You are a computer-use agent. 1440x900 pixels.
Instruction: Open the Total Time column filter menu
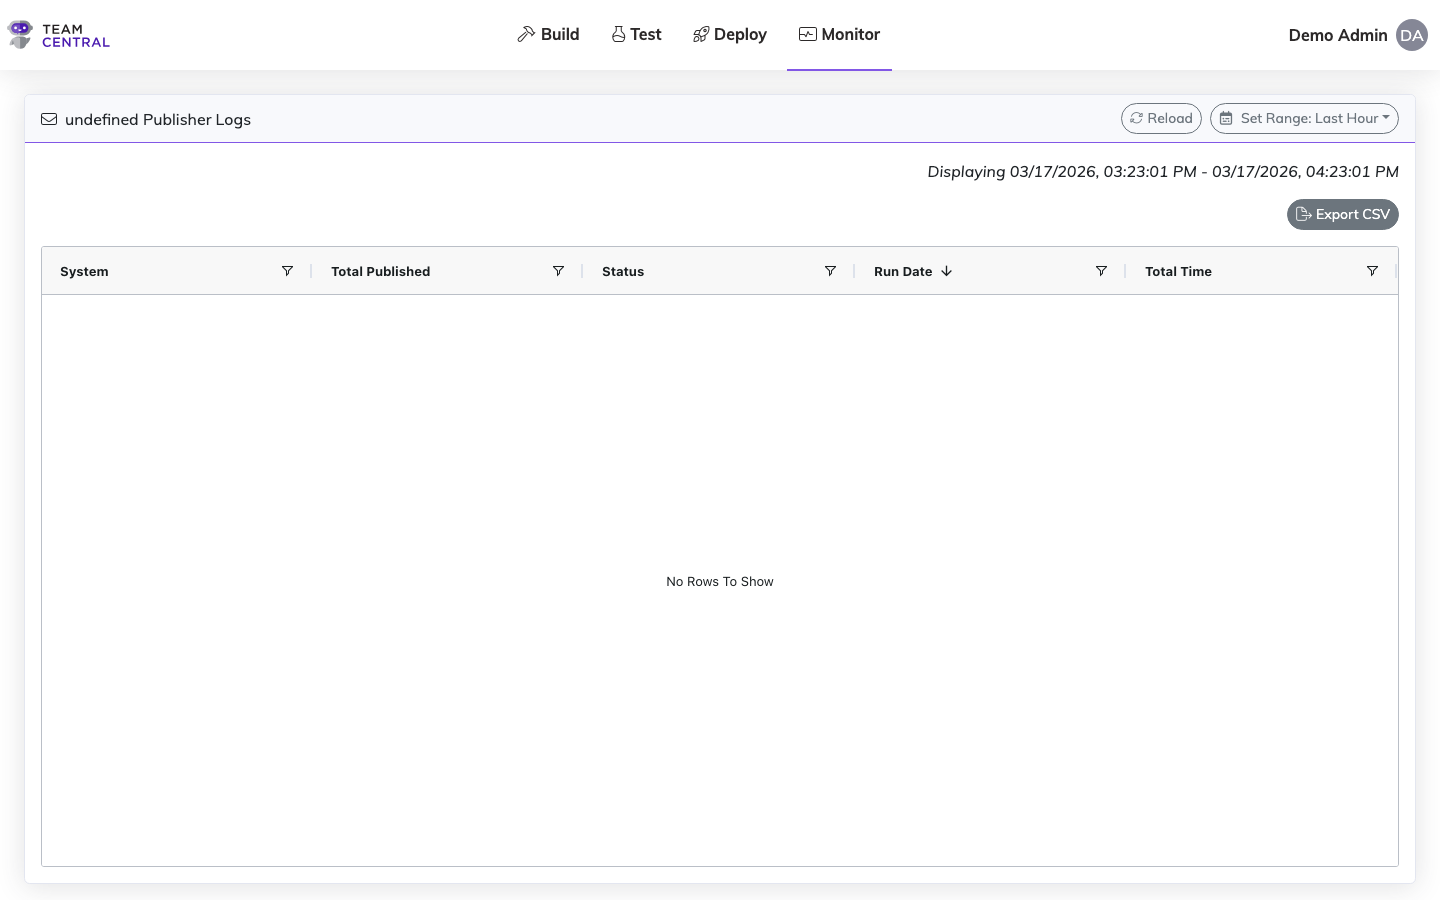(1372, 270)
